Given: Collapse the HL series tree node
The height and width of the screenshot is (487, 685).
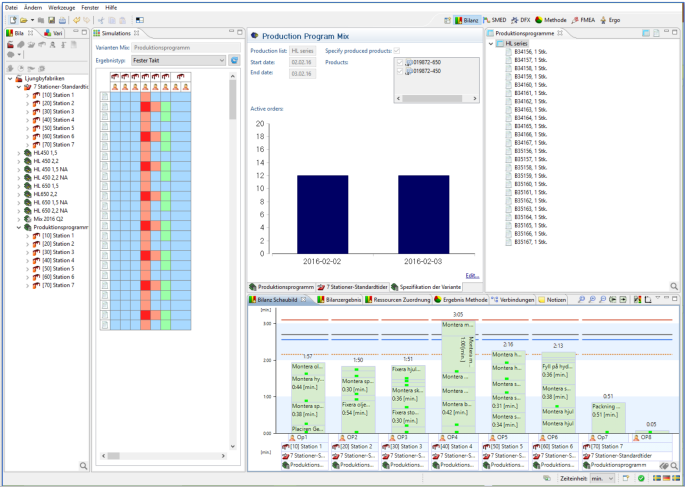Looking at the screenshot, I should (x=491, y=45).
